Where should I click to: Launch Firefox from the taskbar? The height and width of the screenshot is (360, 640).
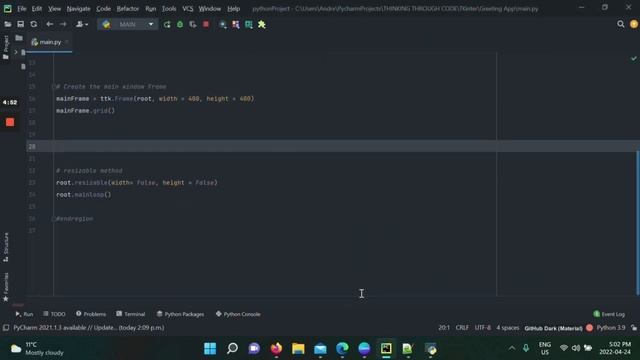pyautogui.click(x=276, y=349)
